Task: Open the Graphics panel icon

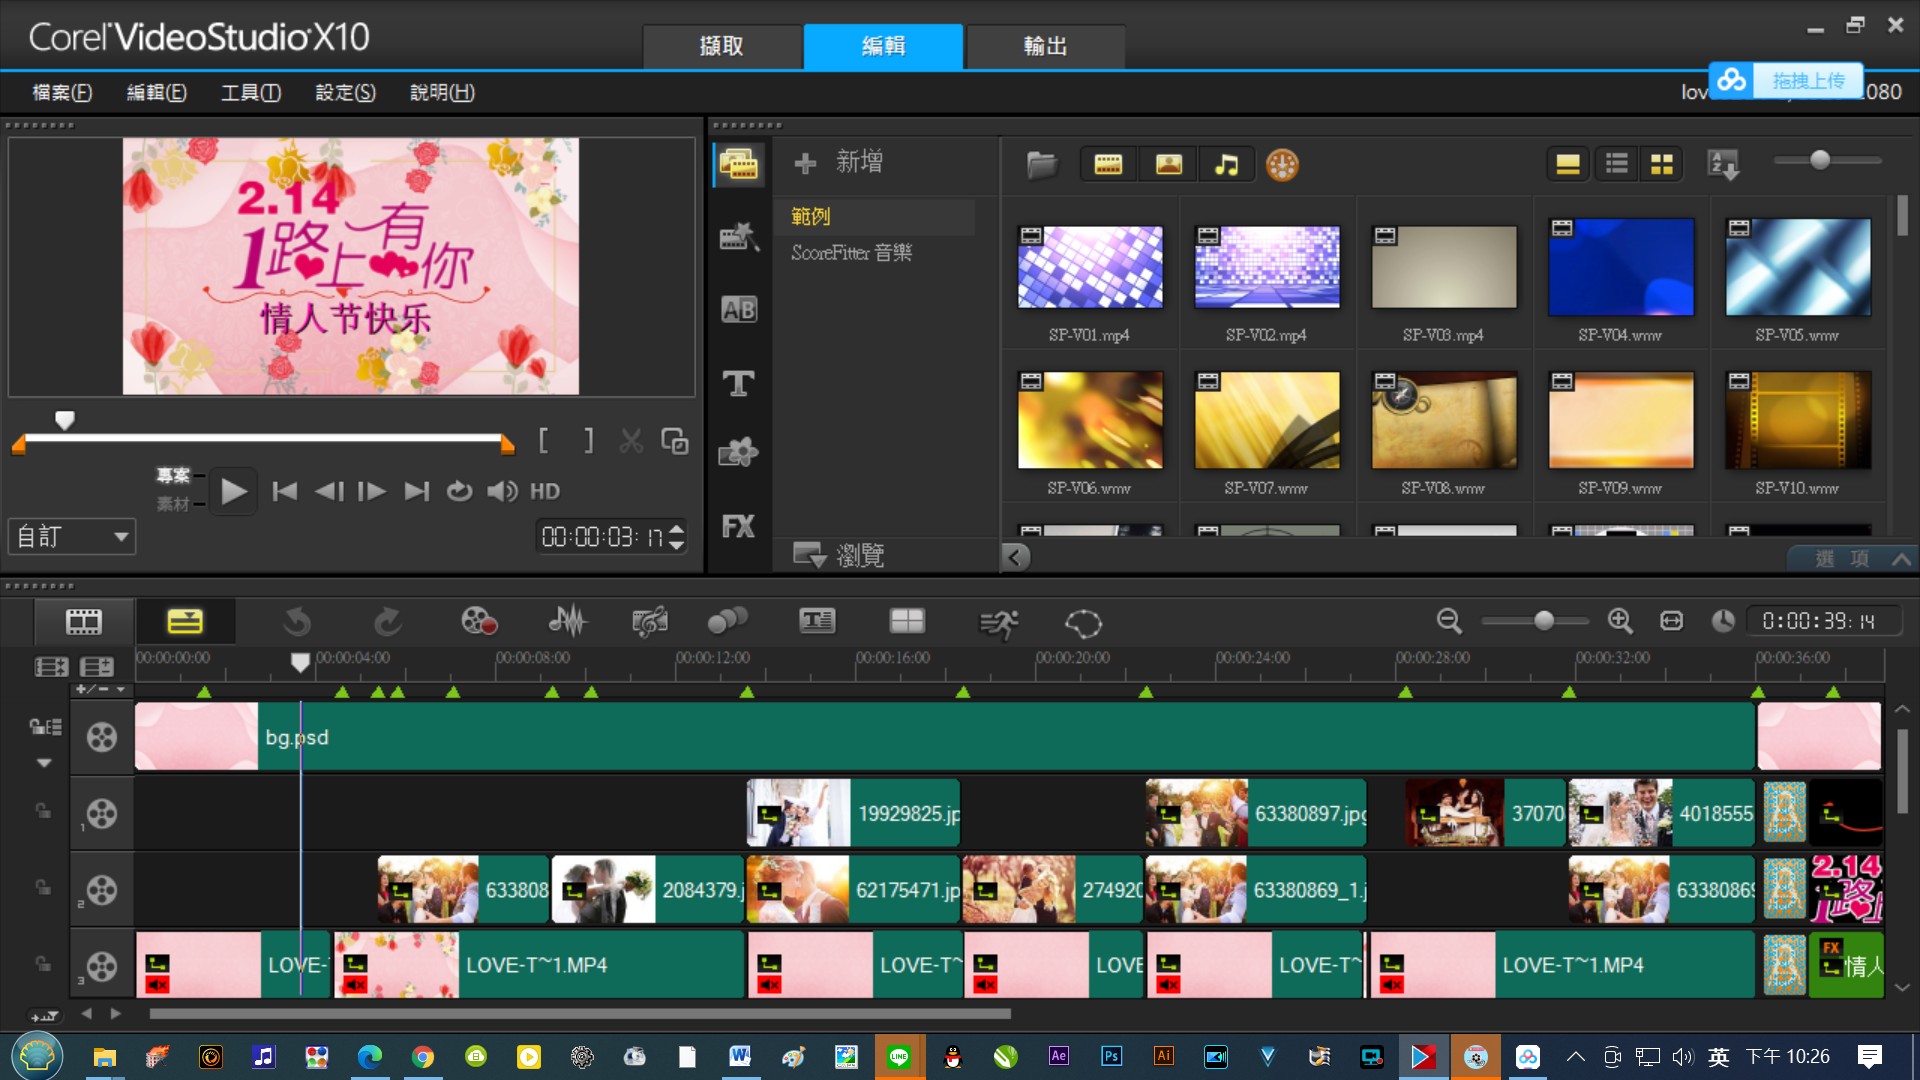Action: (x=739, y=453)
